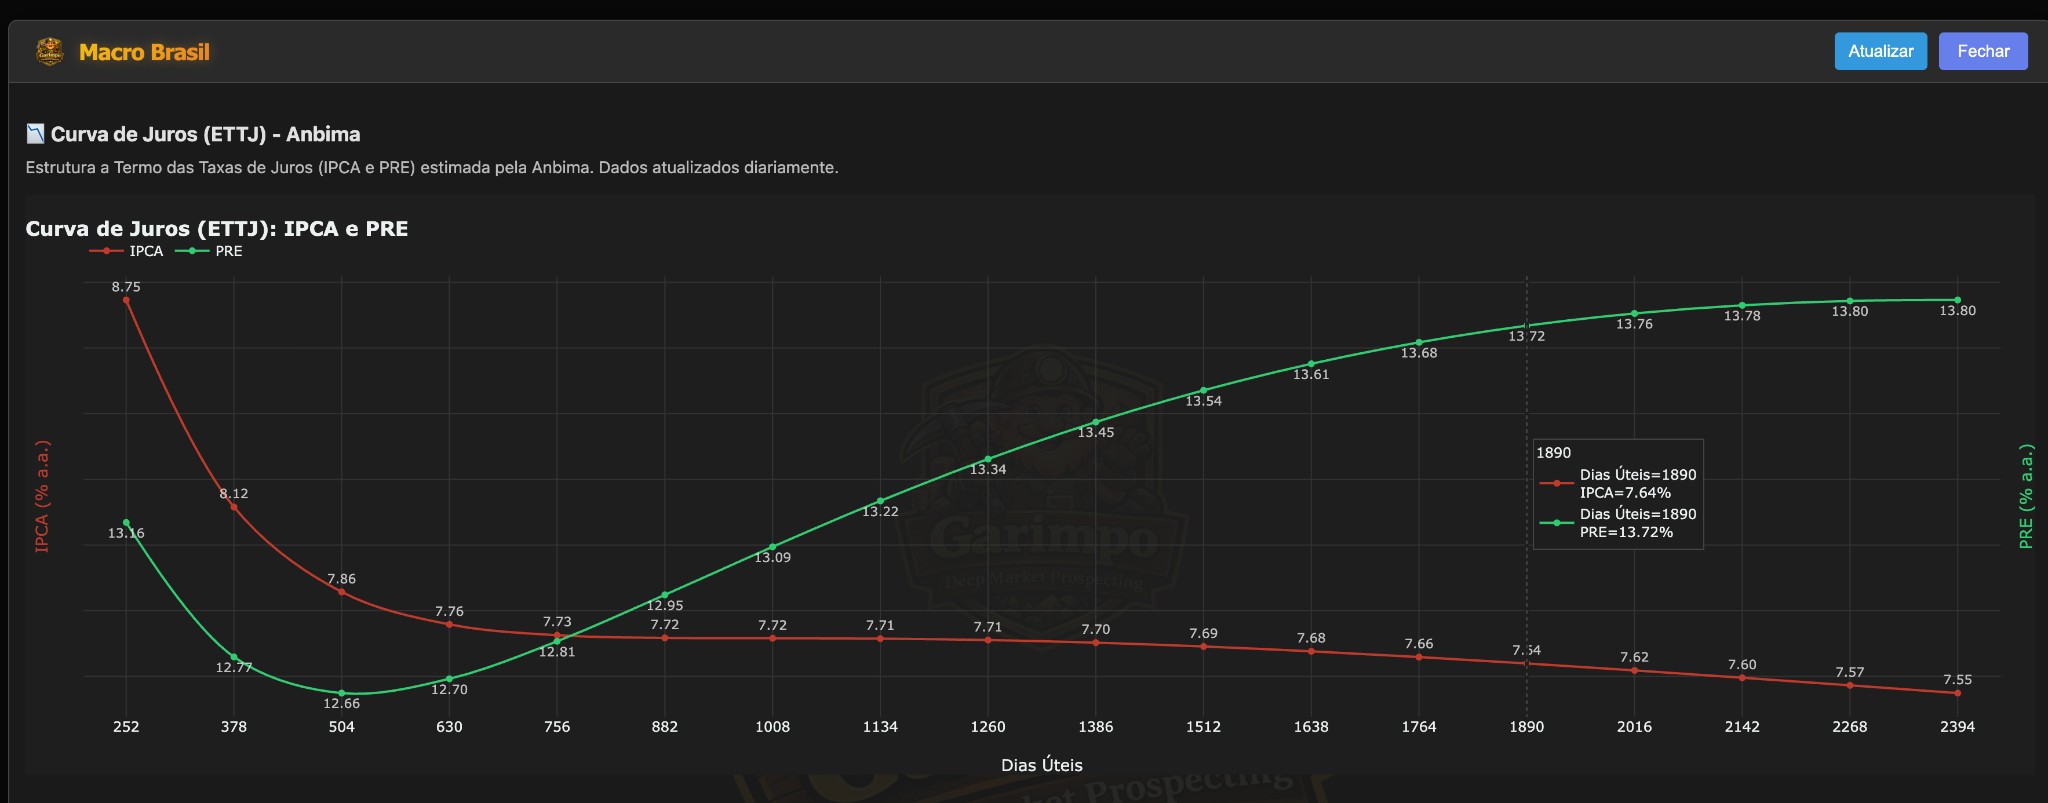
Task: Click the Dias Úteis axis title
Action: point(1041,765)
